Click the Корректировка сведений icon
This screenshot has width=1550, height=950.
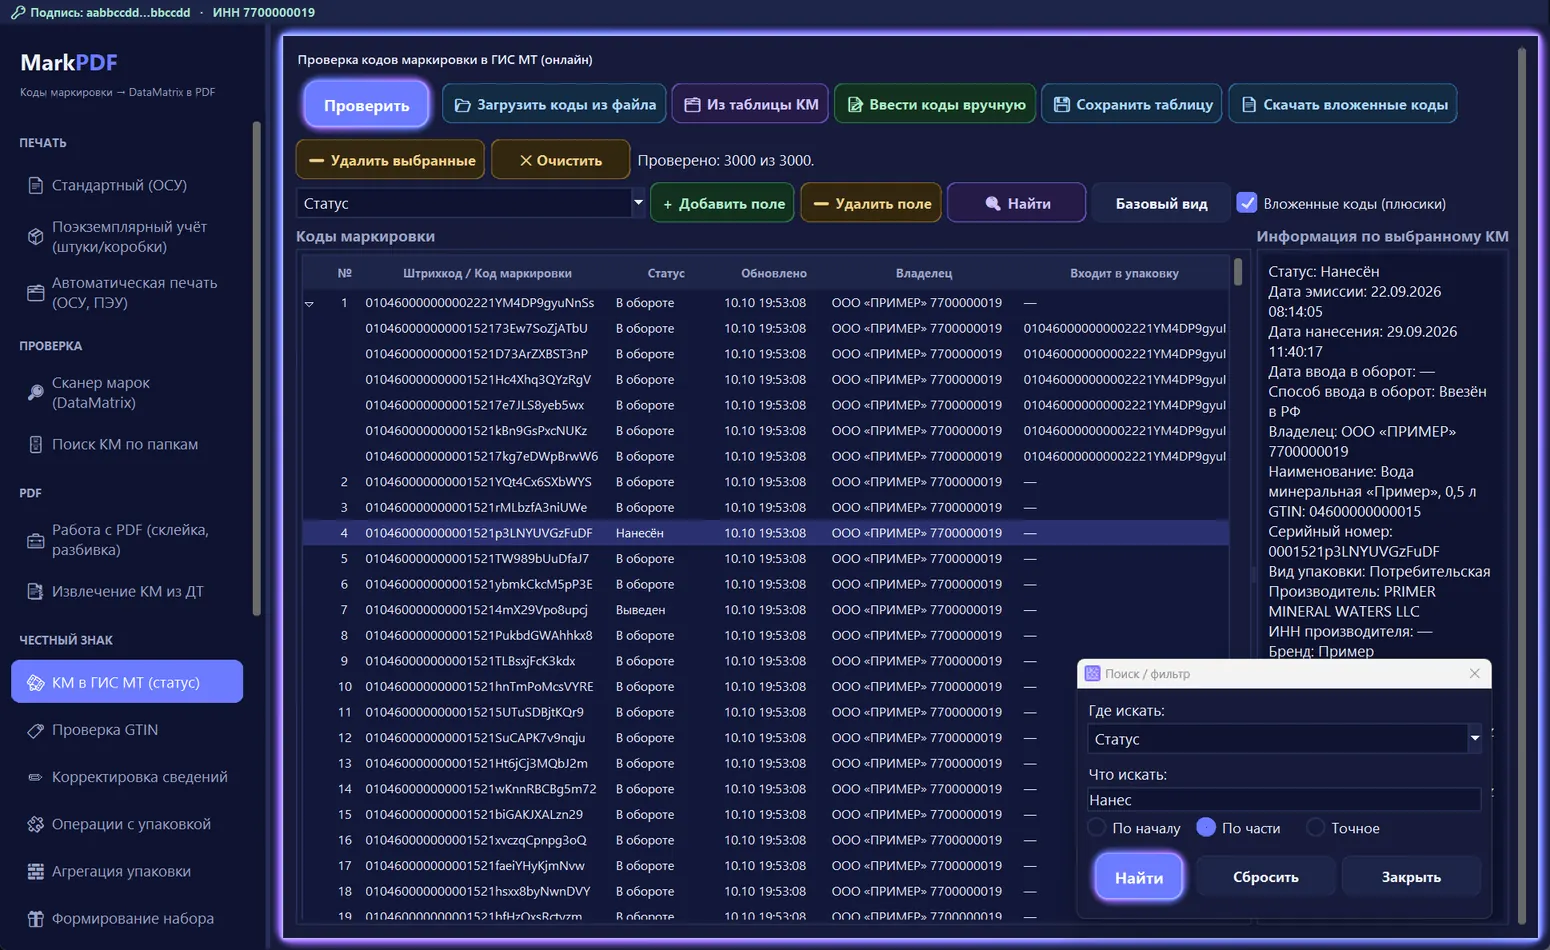[35, 777]
